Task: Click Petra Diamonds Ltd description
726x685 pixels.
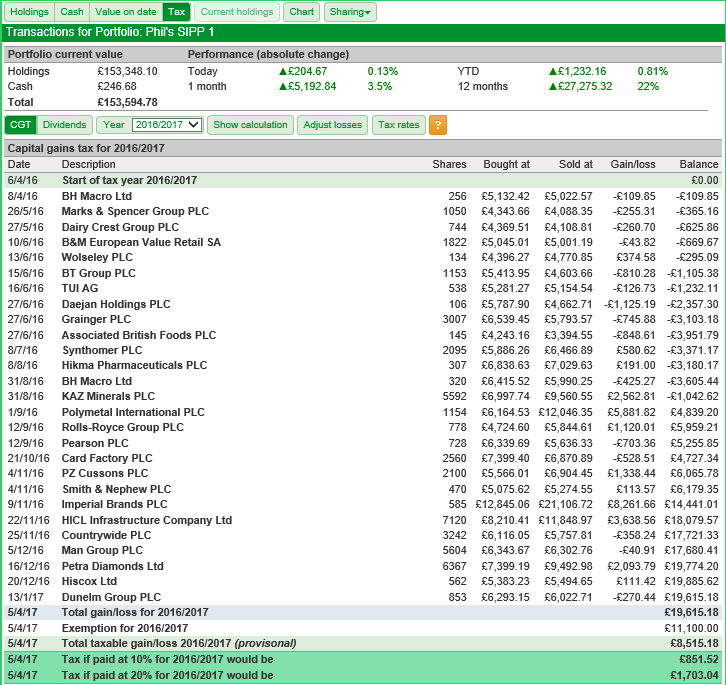Action: pyautogui.click(x=113, y=566)
